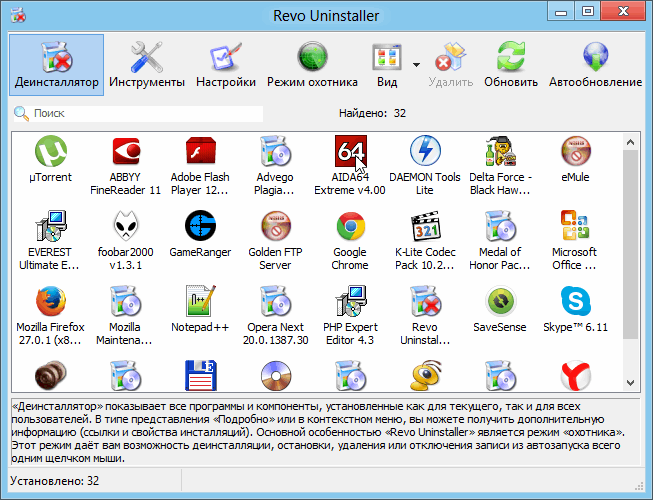653x500 pixels.
Task: Click Обновить to refresh the list
Action: click(511, 65)
